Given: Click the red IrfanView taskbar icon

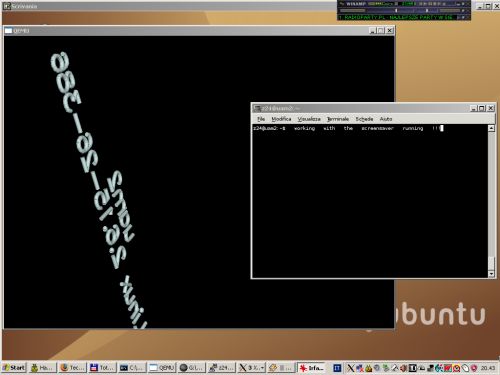Looking at the screenshot, I should [x=303, y=368].
